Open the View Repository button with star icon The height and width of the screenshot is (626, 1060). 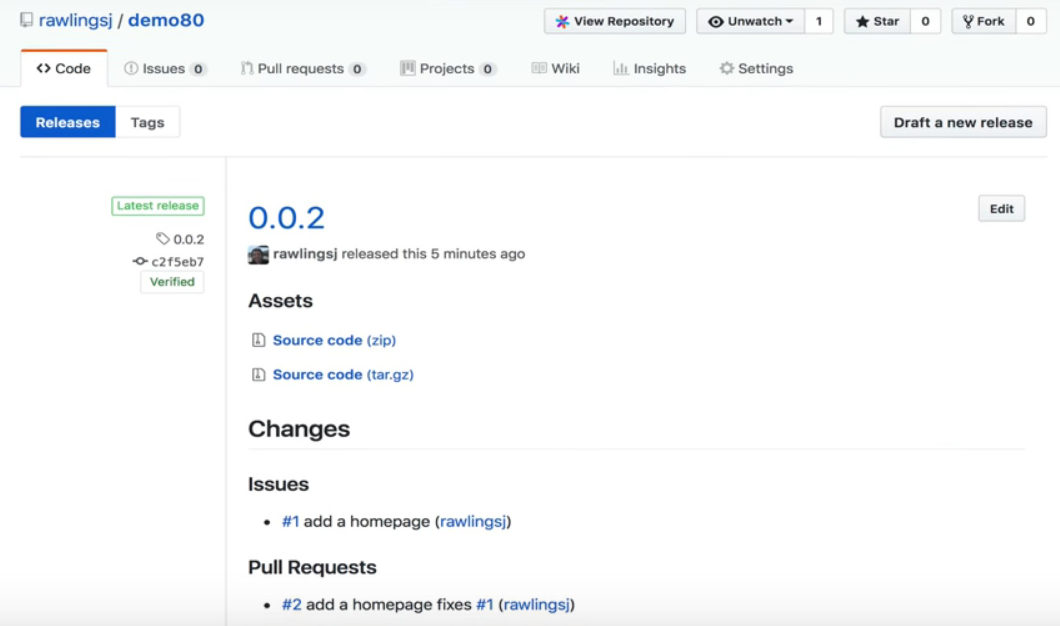pyautogui.click(x=615, y=21)
